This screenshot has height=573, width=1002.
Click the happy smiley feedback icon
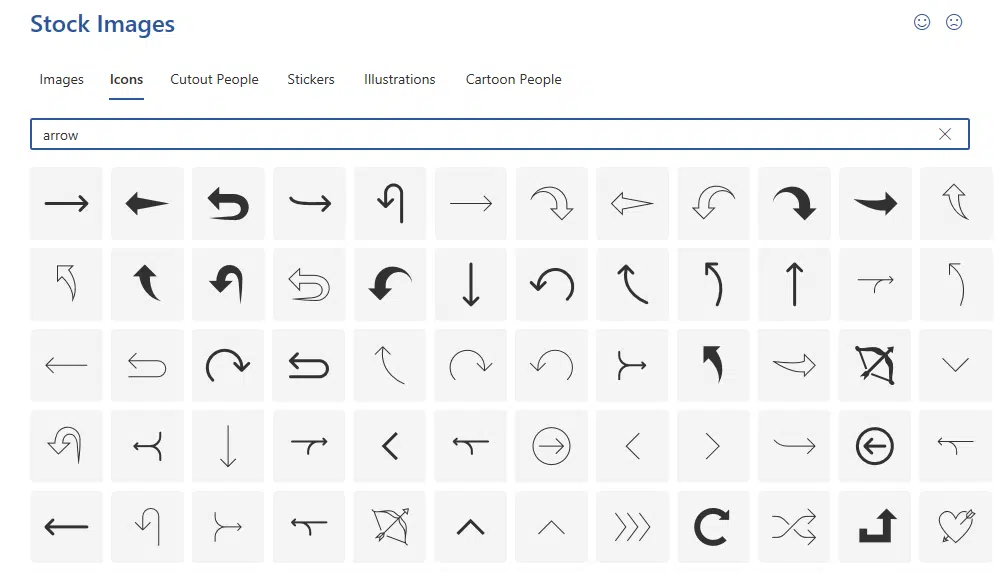pos(922,22)
